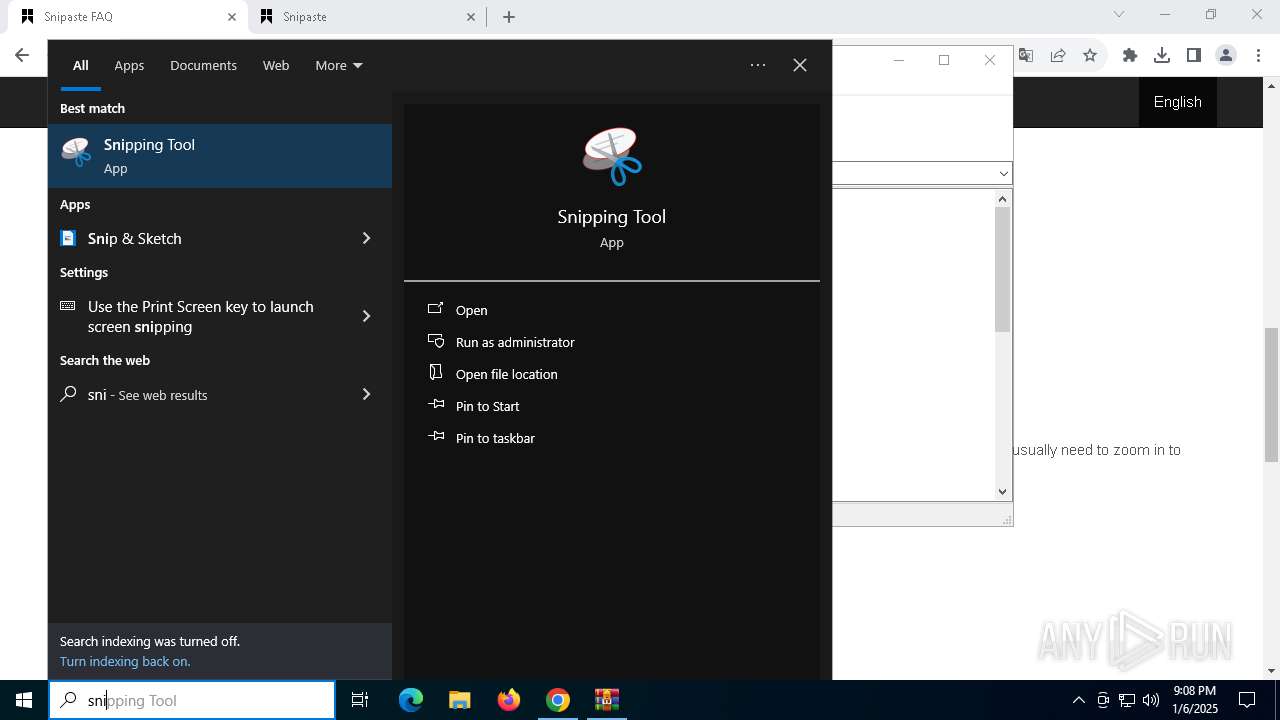Open search panel options ellipsis

(x=758, y=65)
